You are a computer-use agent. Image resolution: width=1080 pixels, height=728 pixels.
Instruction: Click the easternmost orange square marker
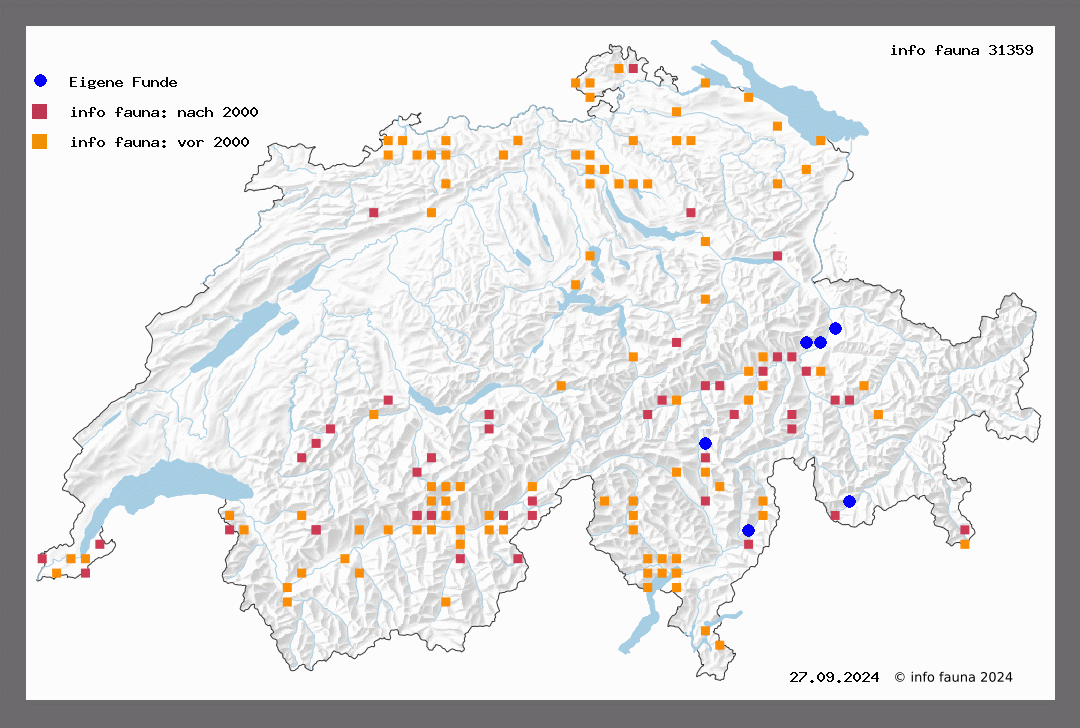click(965, 544)
